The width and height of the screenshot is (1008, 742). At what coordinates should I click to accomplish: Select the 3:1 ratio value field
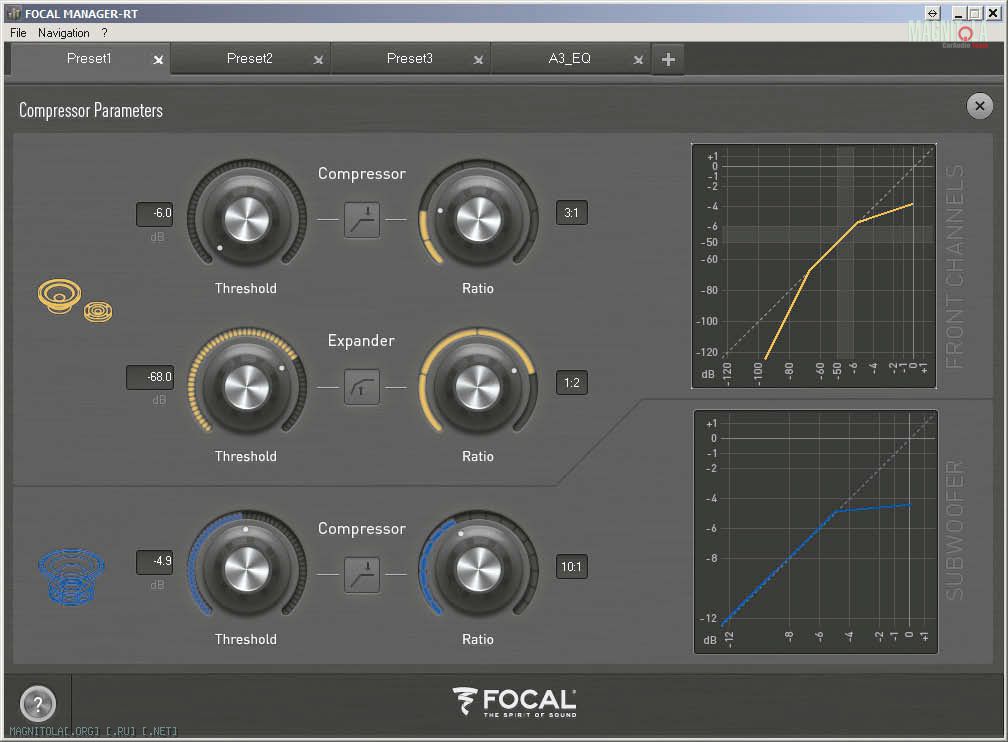(x=572, y=213)
